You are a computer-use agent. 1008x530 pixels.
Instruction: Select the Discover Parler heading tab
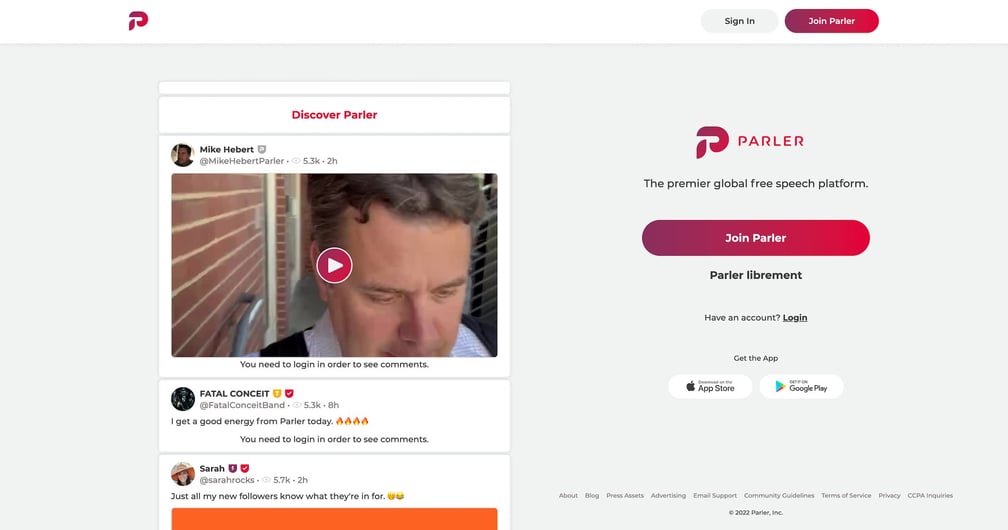pyautogui.click(x=334, y=115)
